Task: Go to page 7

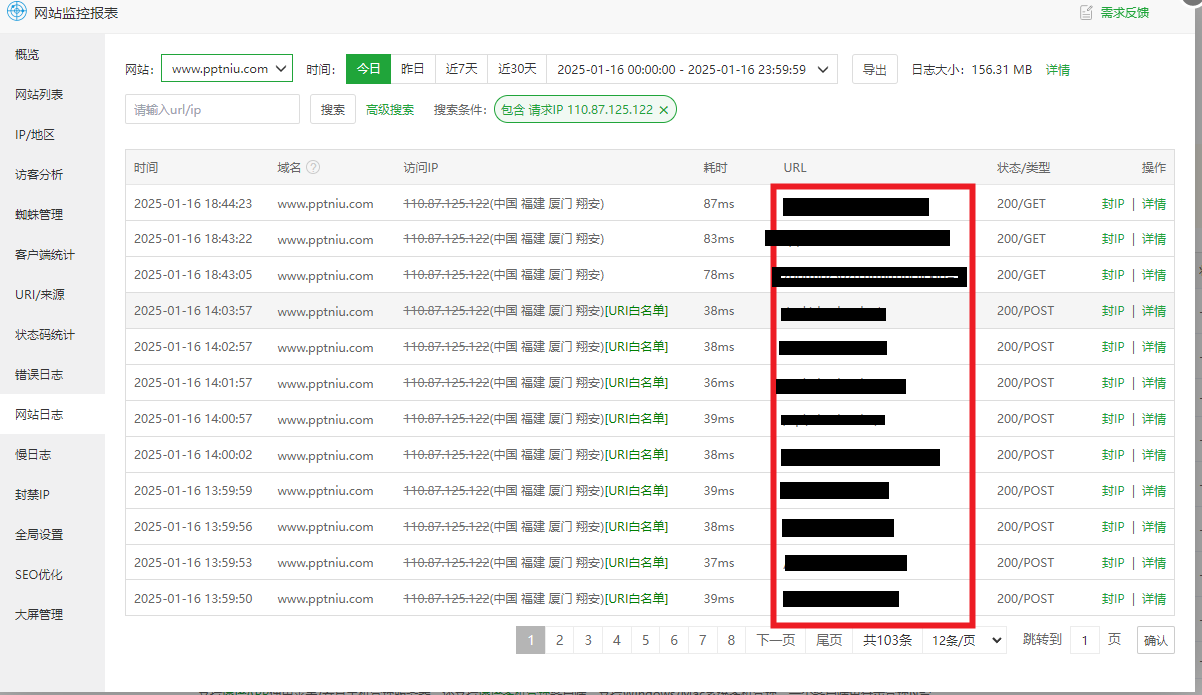Action: (703, 640)
